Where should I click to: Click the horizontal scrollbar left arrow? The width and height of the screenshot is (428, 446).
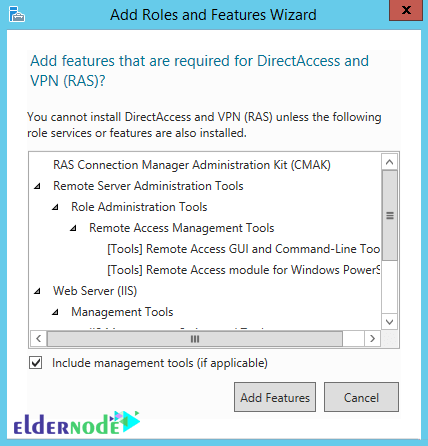(x=39, y=339)
